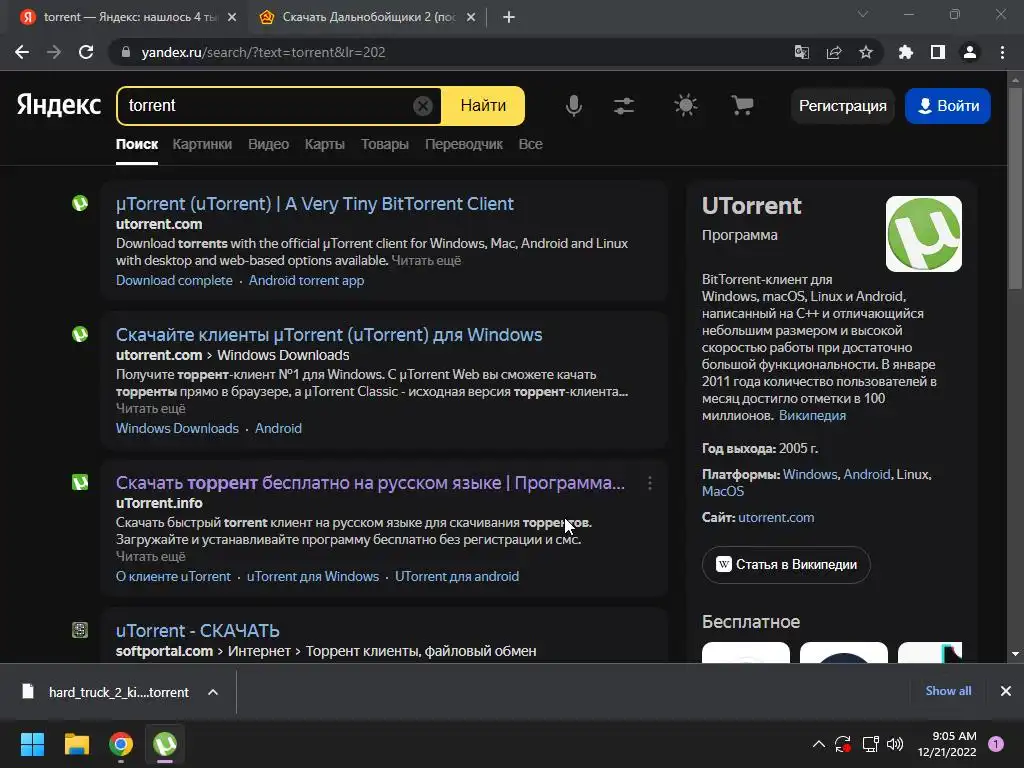This screenshot has height=768, width=1024.
Task: Start voice search with the microphone icon
Action: 573,105
